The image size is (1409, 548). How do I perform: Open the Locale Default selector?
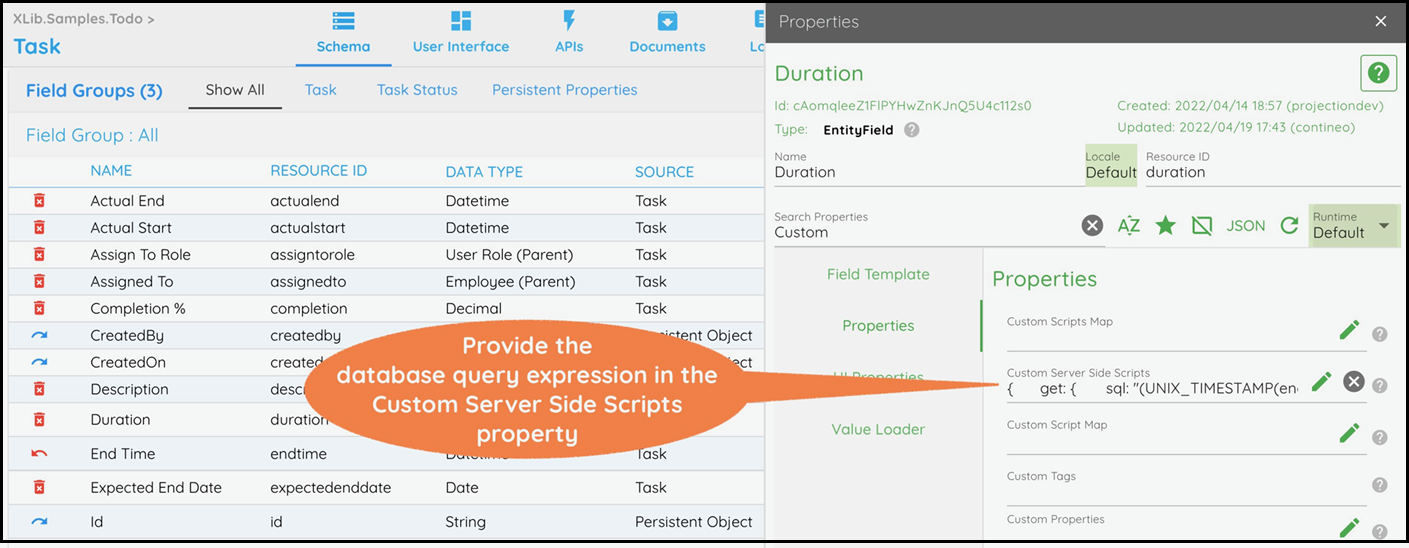point(1111,166)
